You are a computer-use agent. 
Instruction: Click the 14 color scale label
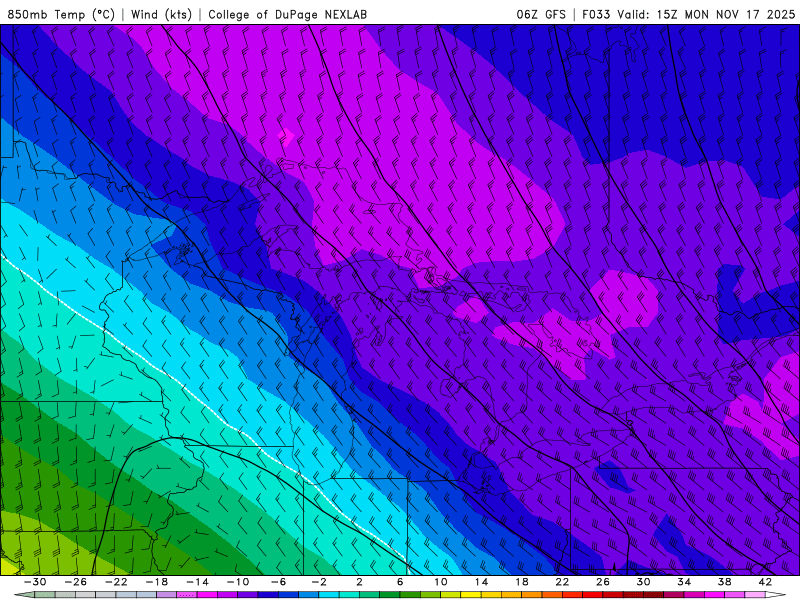coord(481,582)
